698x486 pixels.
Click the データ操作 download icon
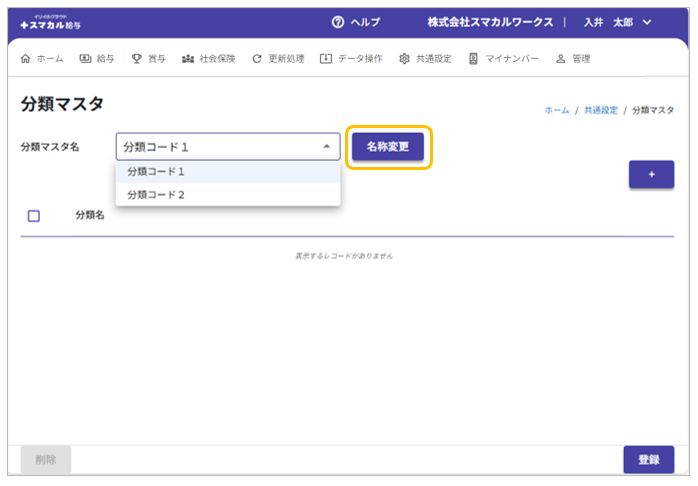pyautogui.click(x=325, y=59)
